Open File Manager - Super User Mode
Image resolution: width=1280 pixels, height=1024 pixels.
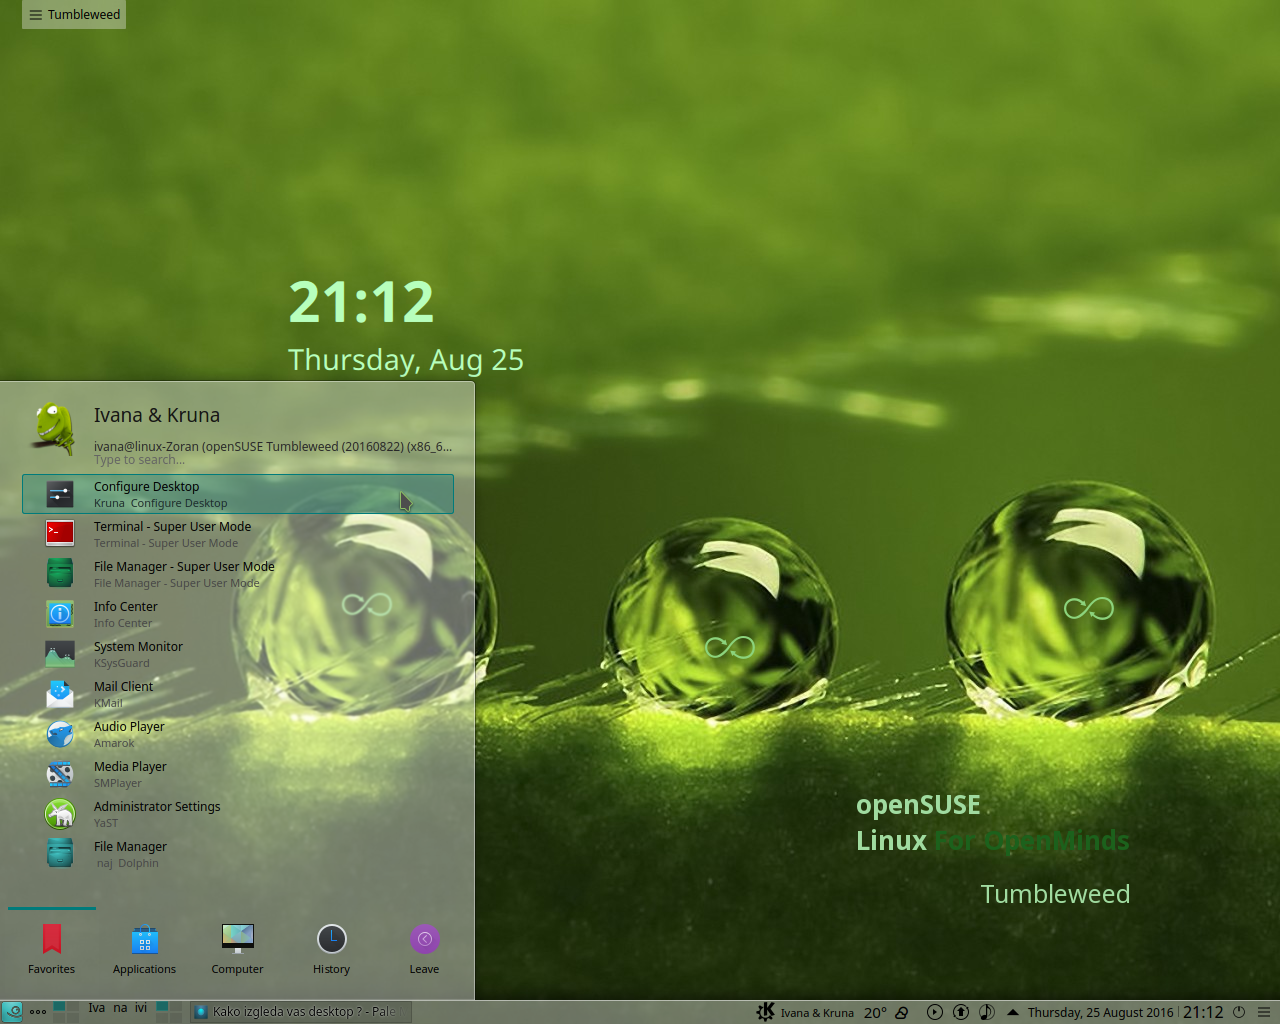point(238,574)
